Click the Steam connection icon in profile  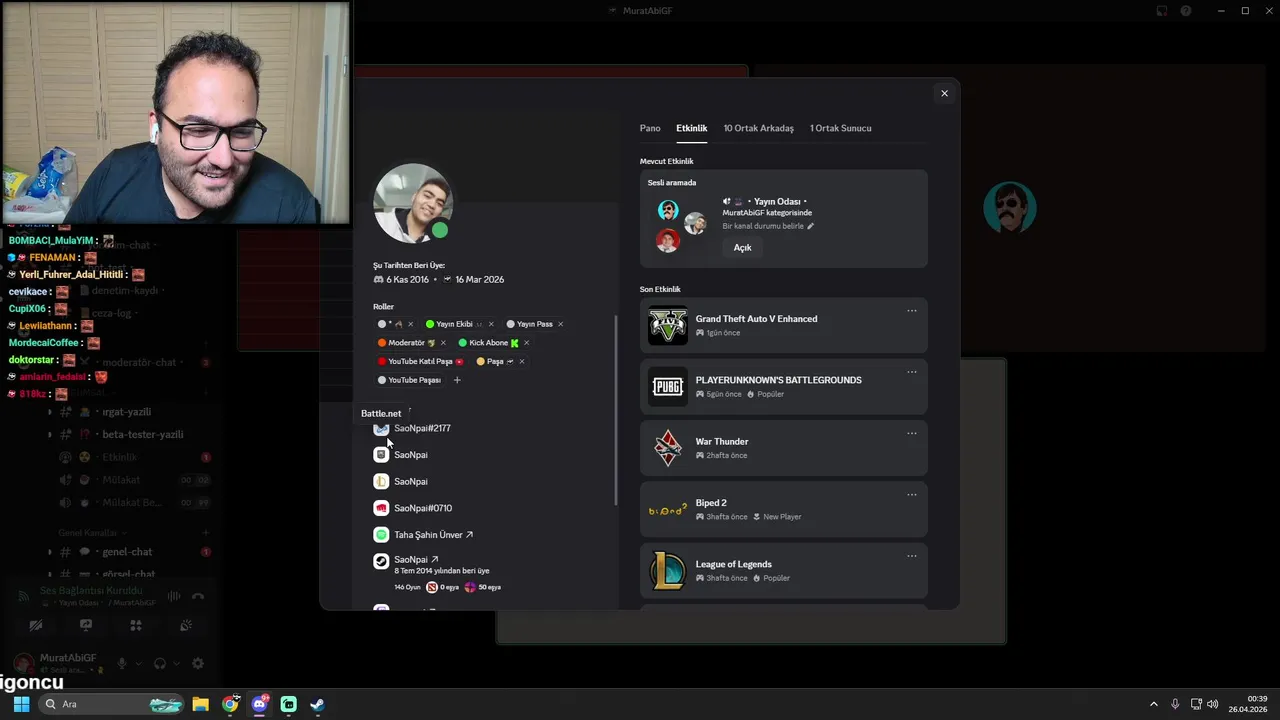pyautogui.click(x=381, y=561)
